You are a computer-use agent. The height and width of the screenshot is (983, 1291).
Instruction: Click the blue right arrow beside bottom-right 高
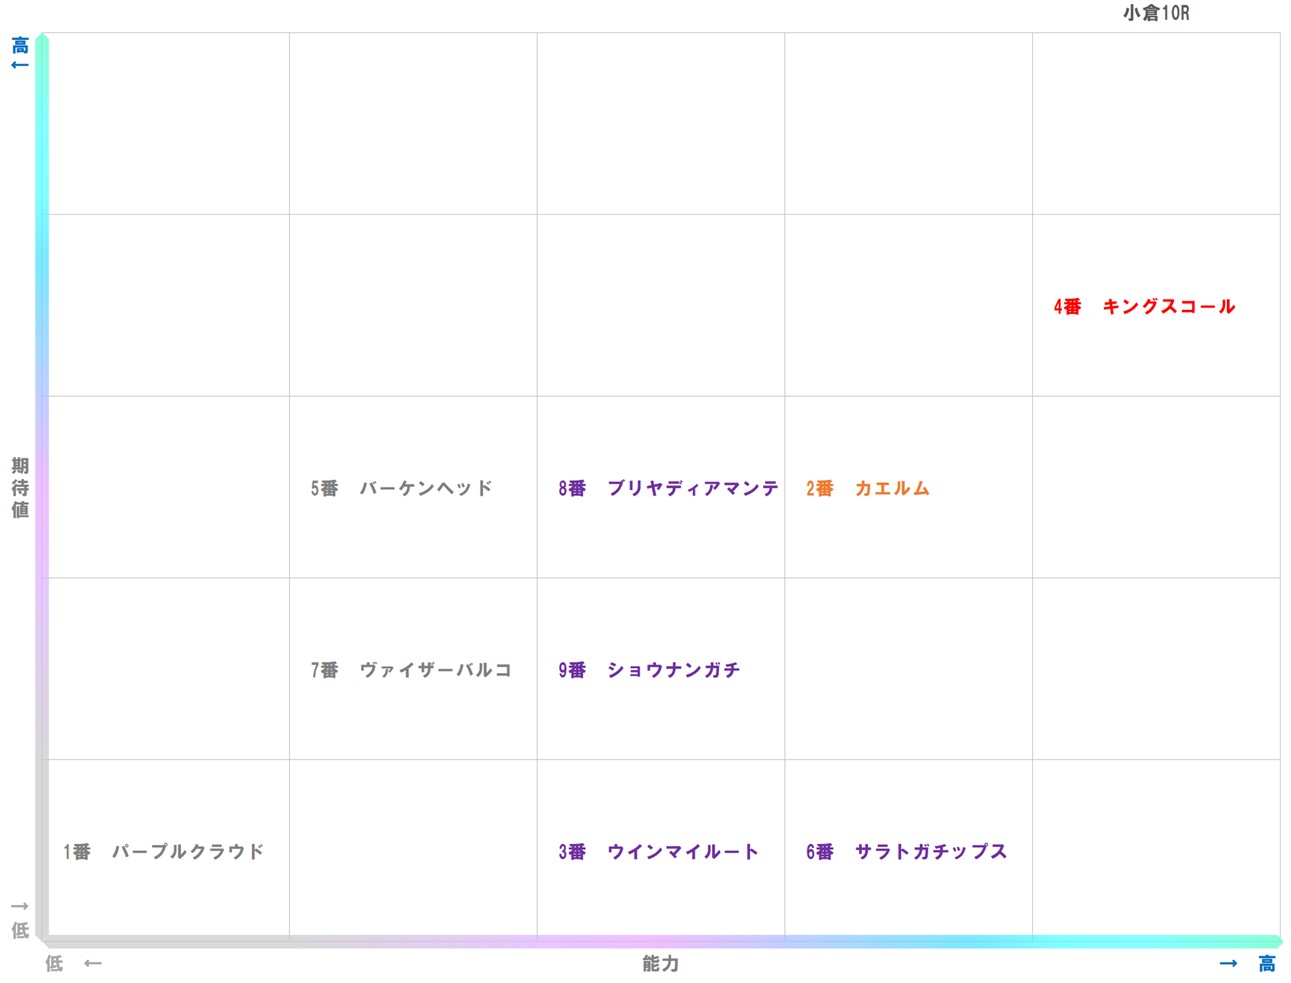click(x=1228, y=964)
